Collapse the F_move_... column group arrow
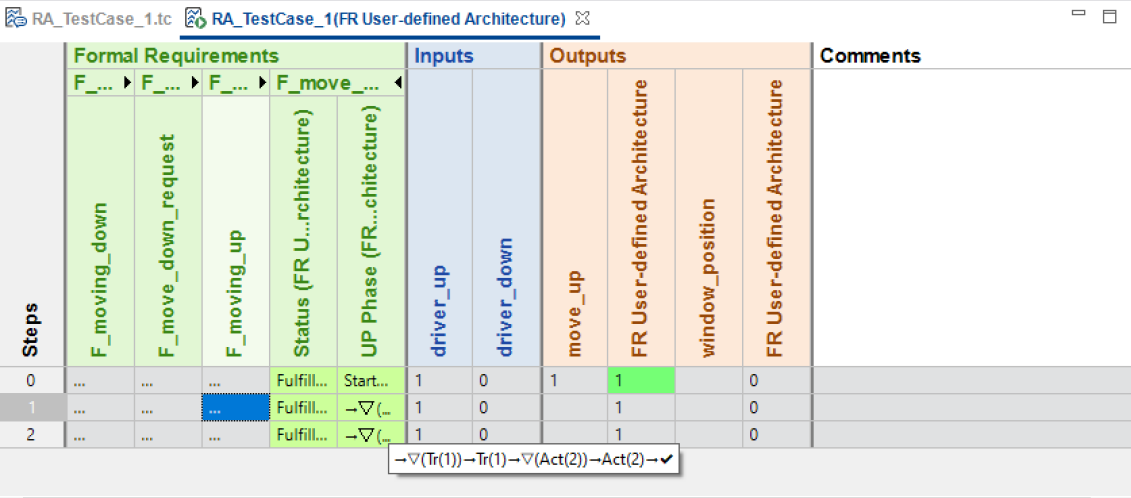 (398, 83)
